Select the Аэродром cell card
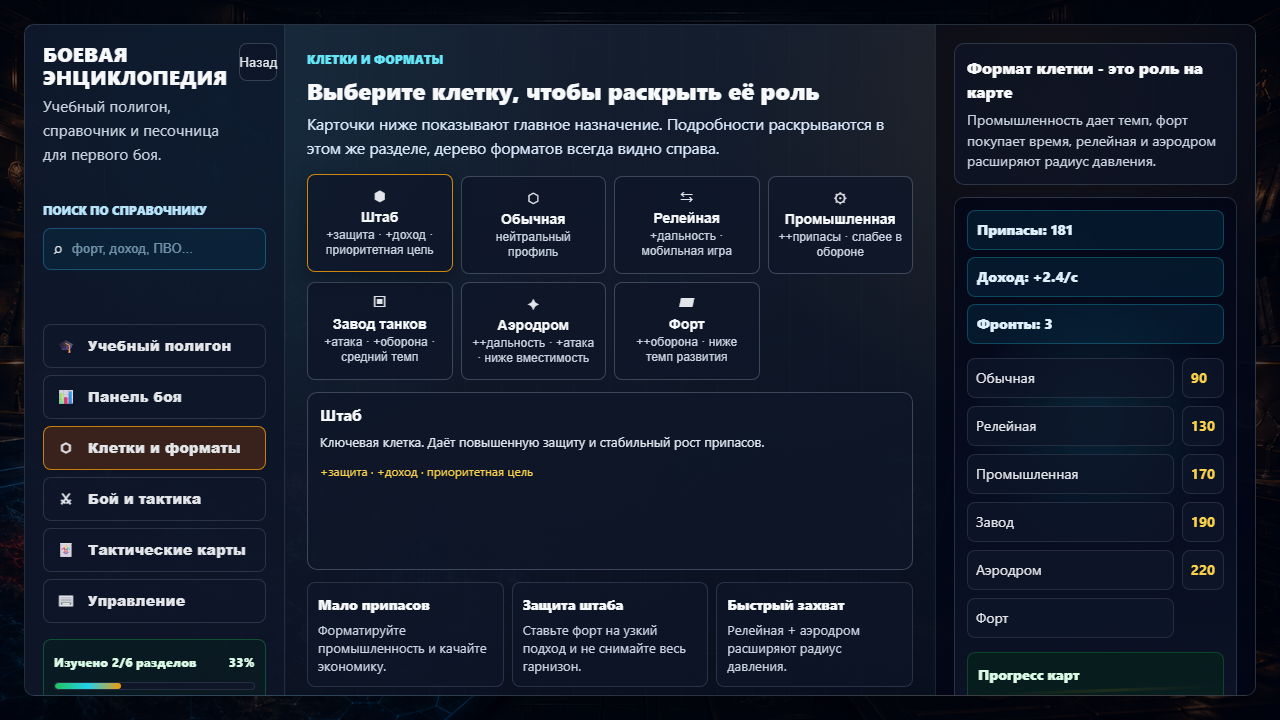 coord(533,331)
